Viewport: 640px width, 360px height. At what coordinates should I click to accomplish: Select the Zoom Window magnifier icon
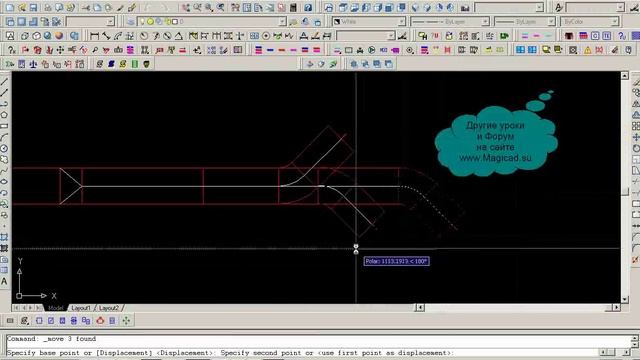(x=209, y=7)
